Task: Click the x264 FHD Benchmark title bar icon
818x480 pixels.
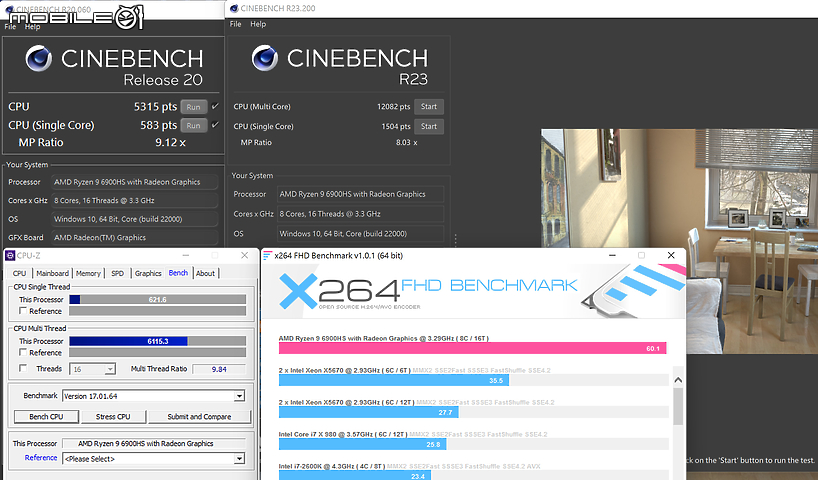Action: (268, 256)
